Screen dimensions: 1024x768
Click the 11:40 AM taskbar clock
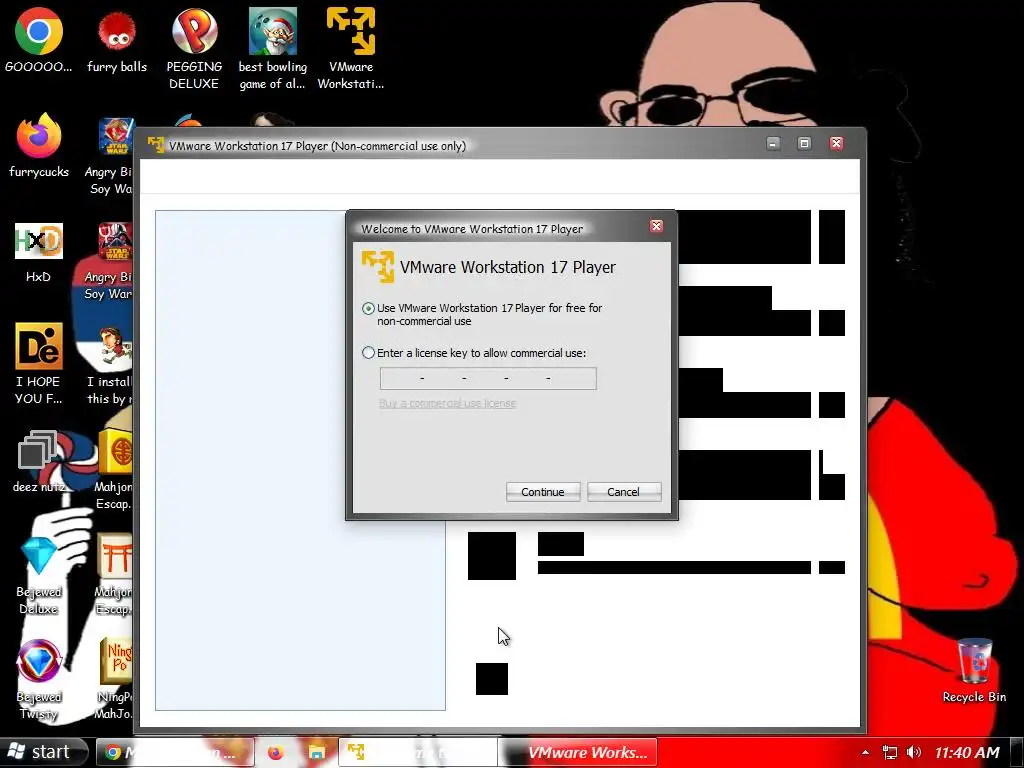[967, 752]
